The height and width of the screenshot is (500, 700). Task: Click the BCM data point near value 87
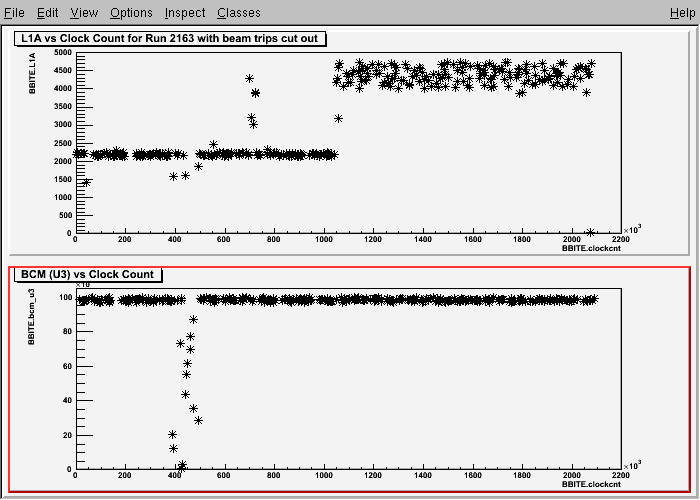193,320
